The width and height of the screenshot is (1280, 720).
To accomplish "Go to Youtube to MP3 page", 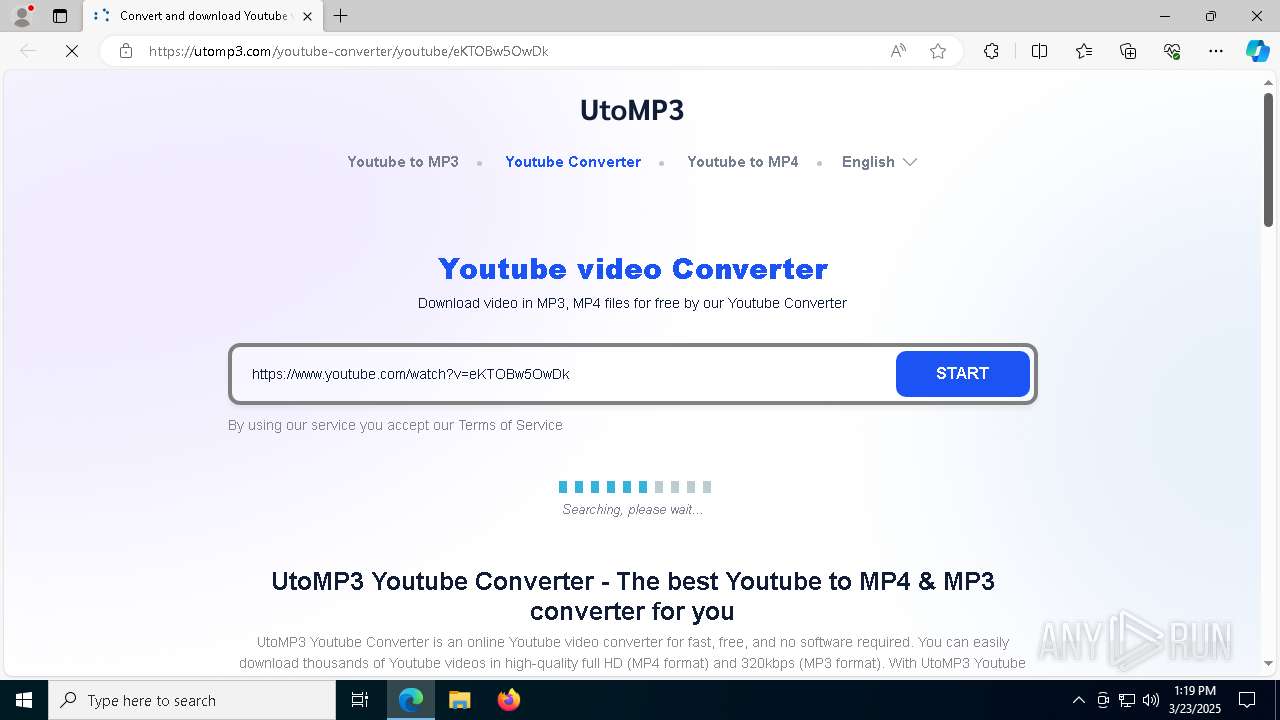I will (403, 162).
